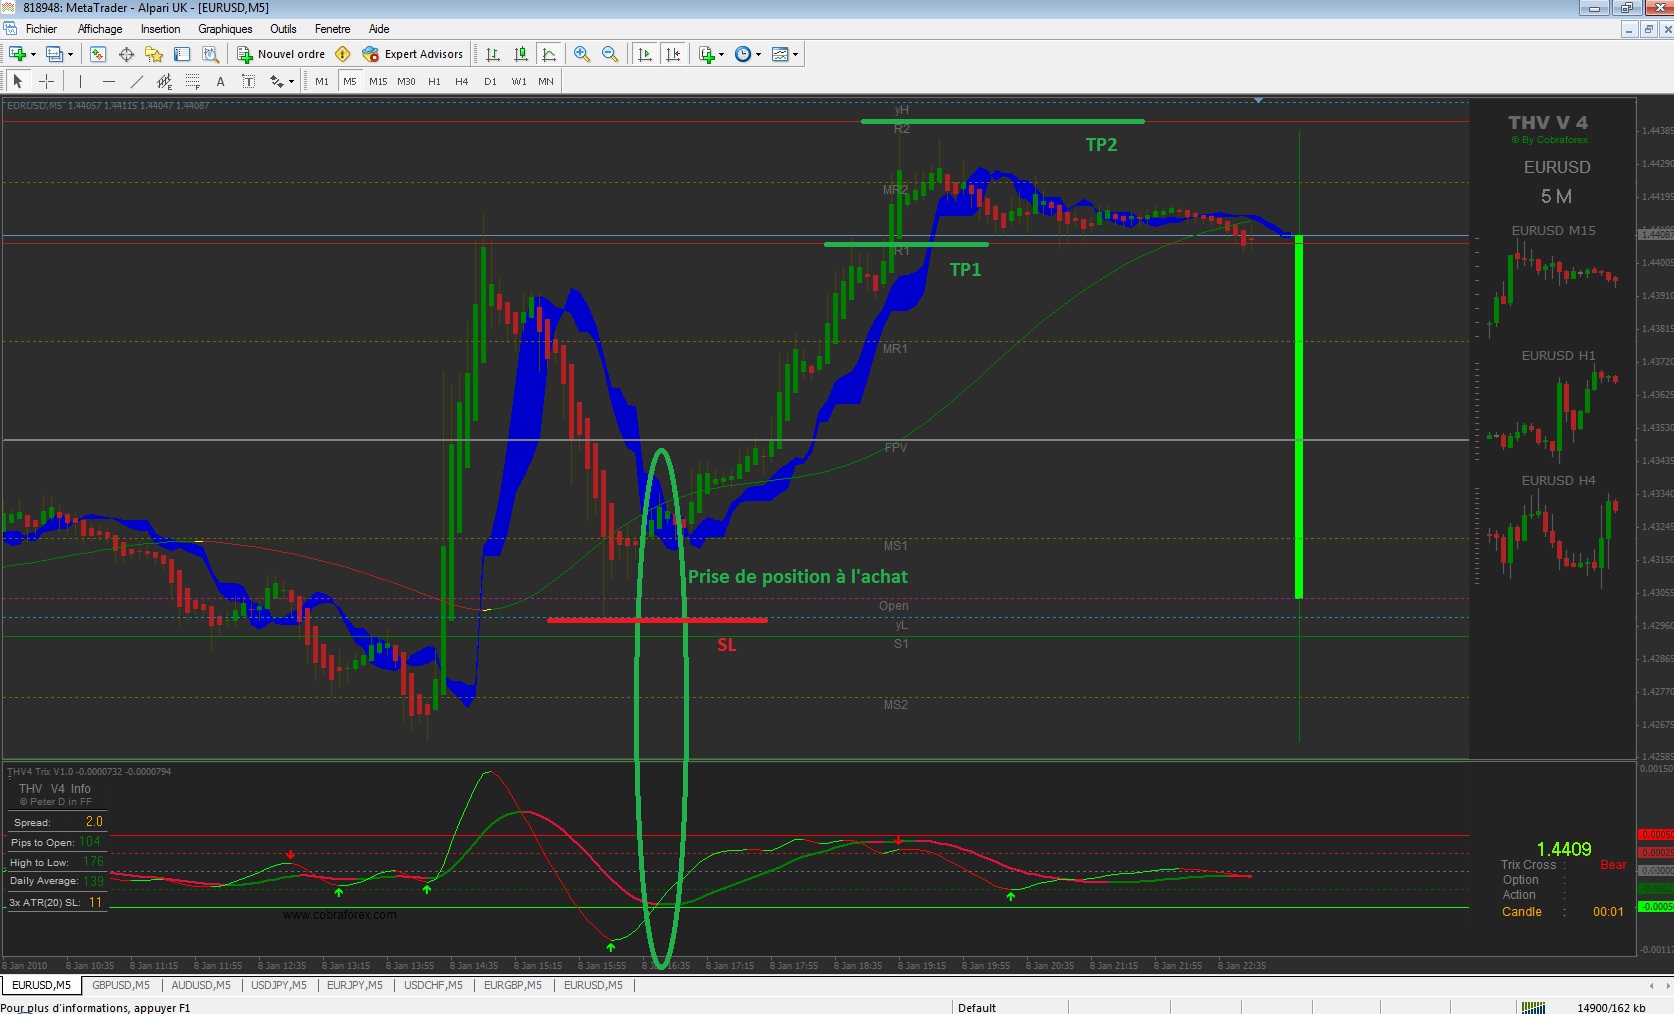This screenshot has height=1014, width=1674.
Task: Pick the Fibonacci retracement tool
Action: tap(193, 81)
